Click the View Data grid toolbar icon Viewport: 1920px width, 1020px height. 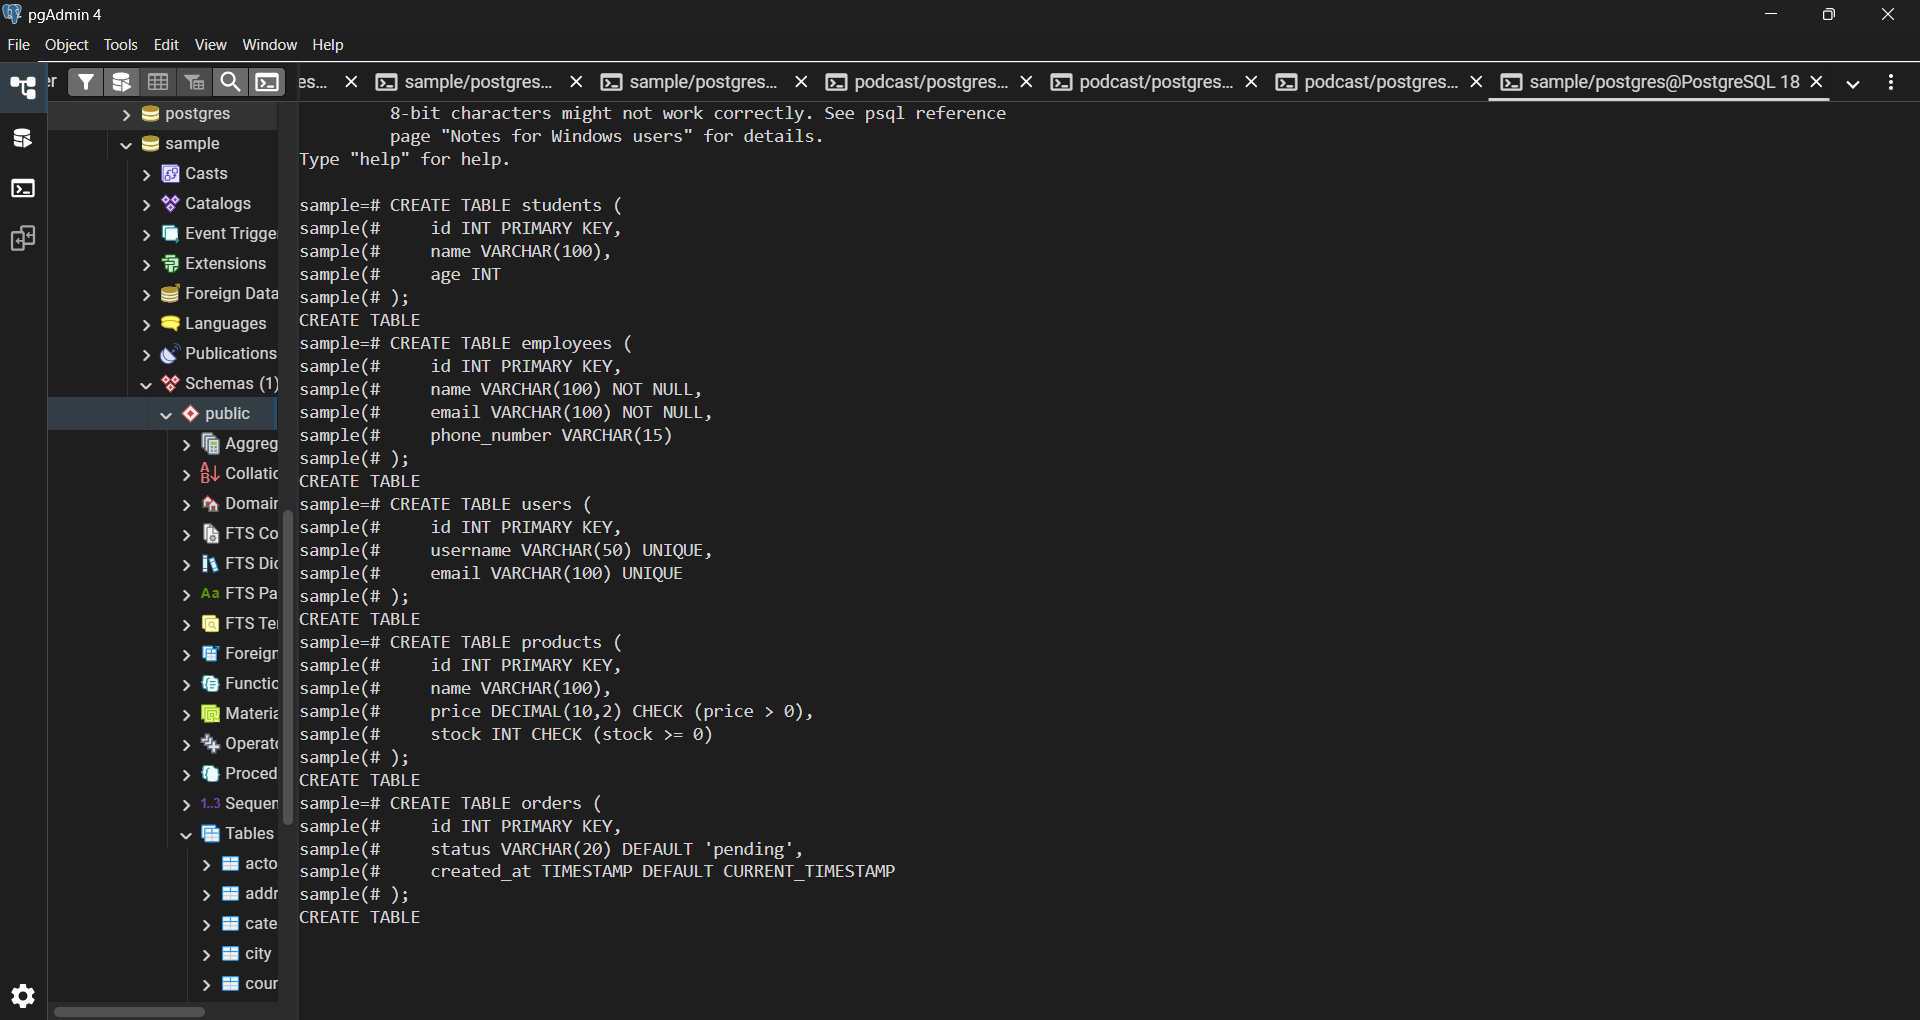(x=158, y=82)
